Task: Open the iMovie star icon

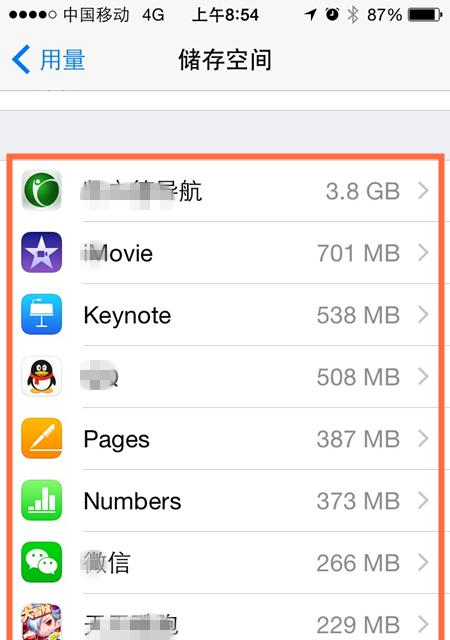Action: click(42, 252)
